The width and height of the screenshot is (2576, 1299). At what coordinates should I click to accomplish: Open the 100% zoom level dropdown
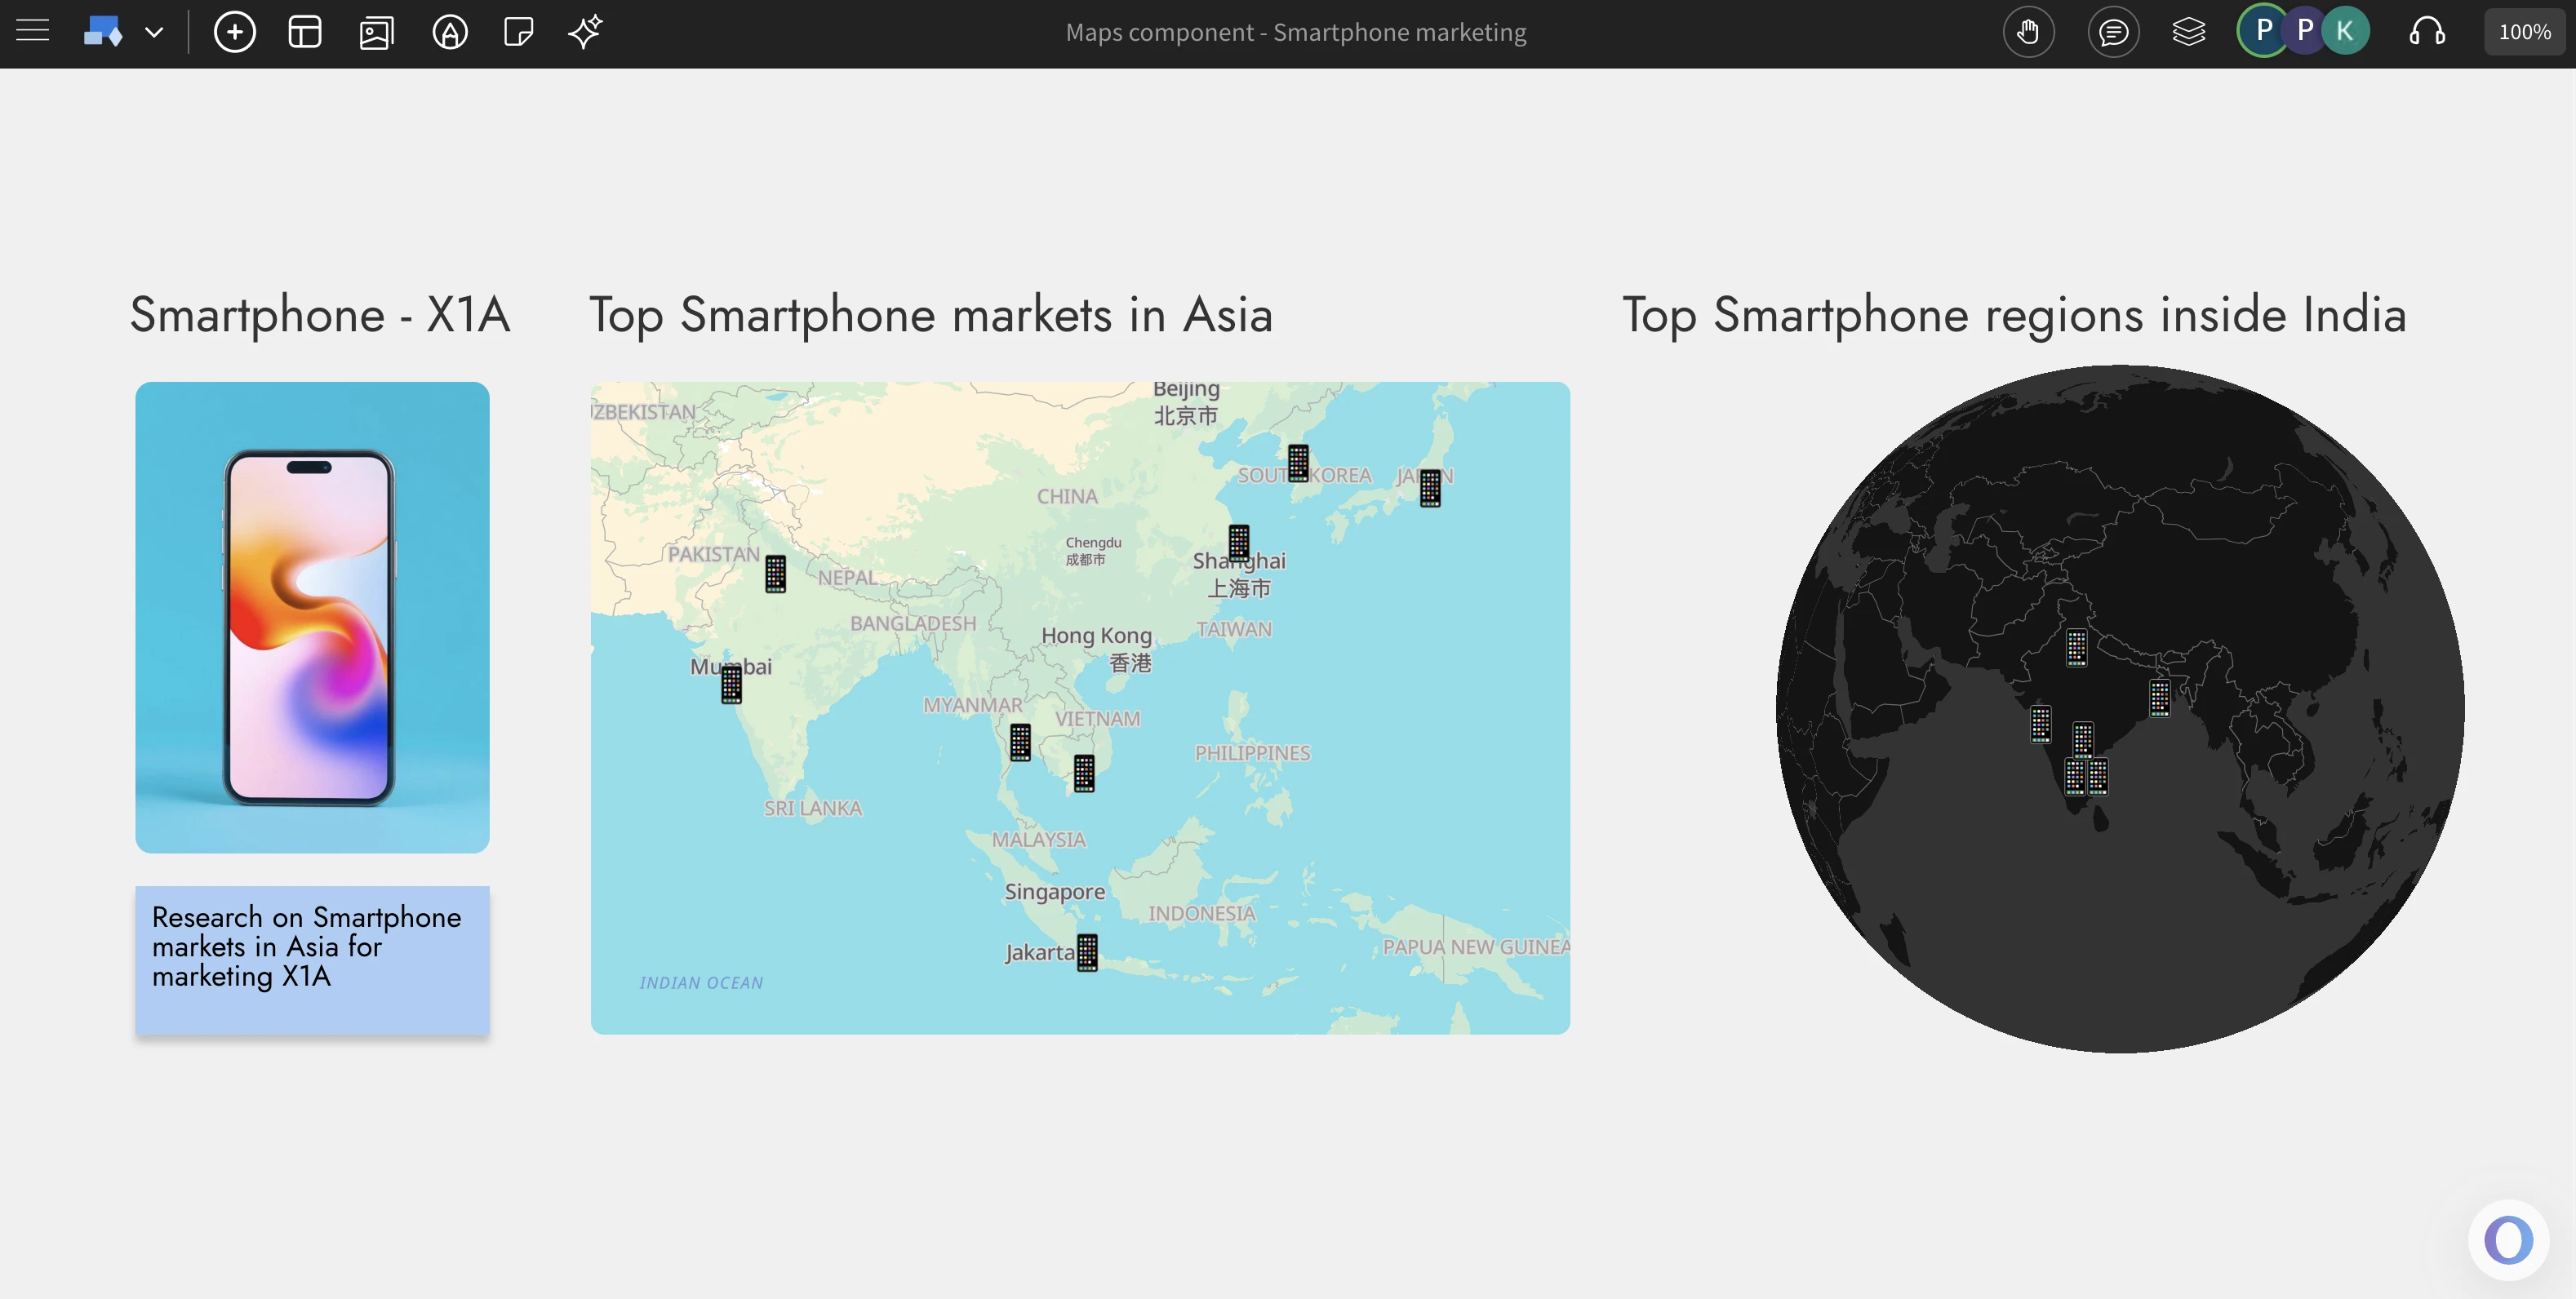pos(2524,32)
